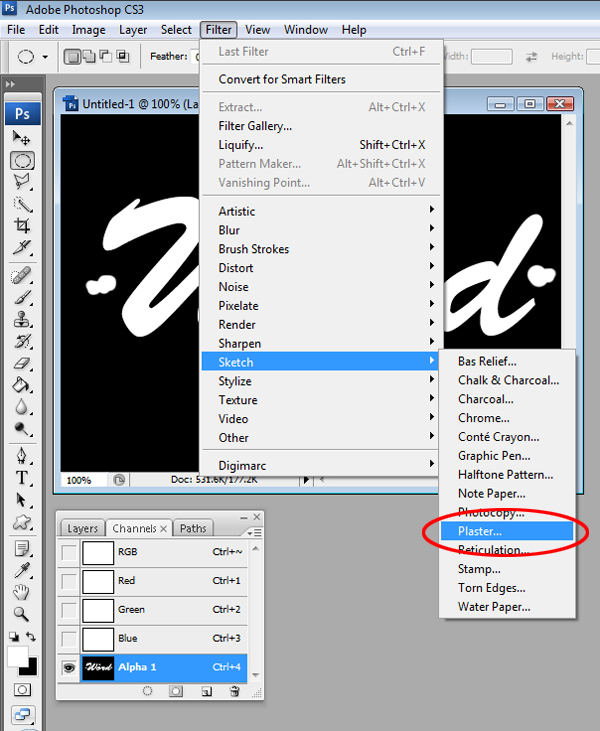
Task: Select the Blur tool
Action: coord(21,407)
